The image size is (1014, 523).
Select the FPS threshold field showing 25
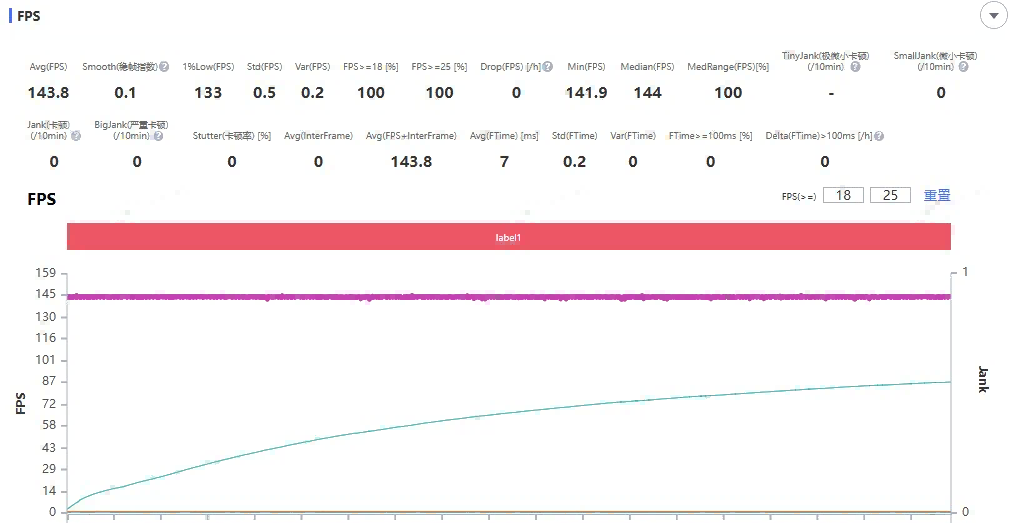coord(890,195)
